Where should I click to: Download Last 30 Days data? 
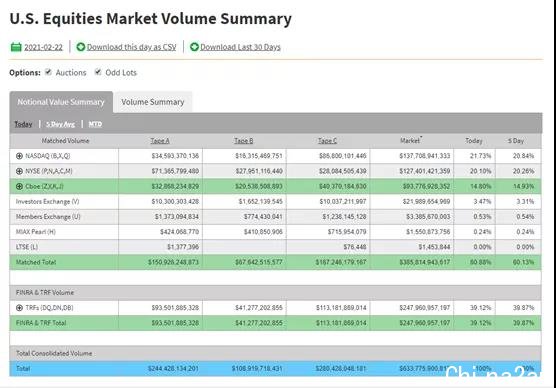click(240, 47)
